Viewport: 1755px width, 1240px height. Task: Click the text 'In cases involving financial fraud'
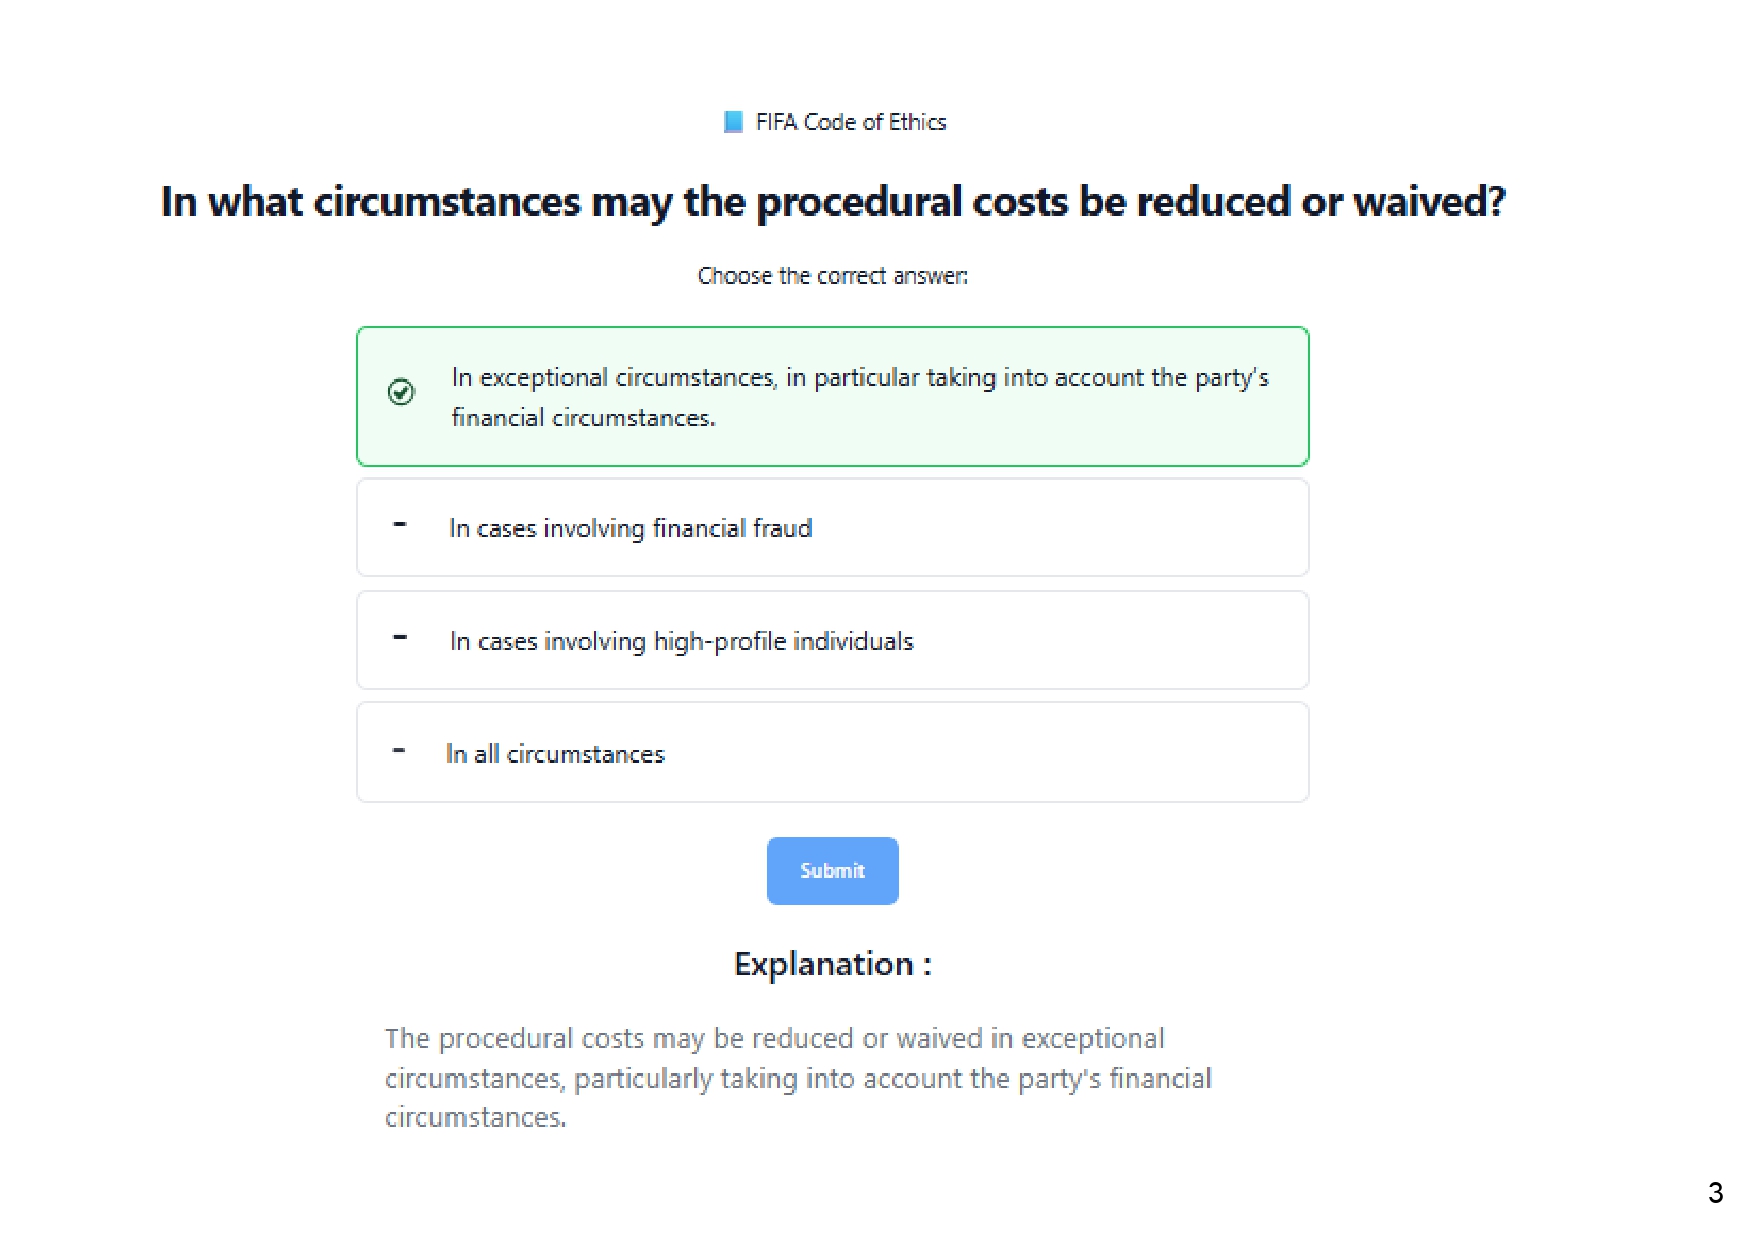click(x=631, y=528)
